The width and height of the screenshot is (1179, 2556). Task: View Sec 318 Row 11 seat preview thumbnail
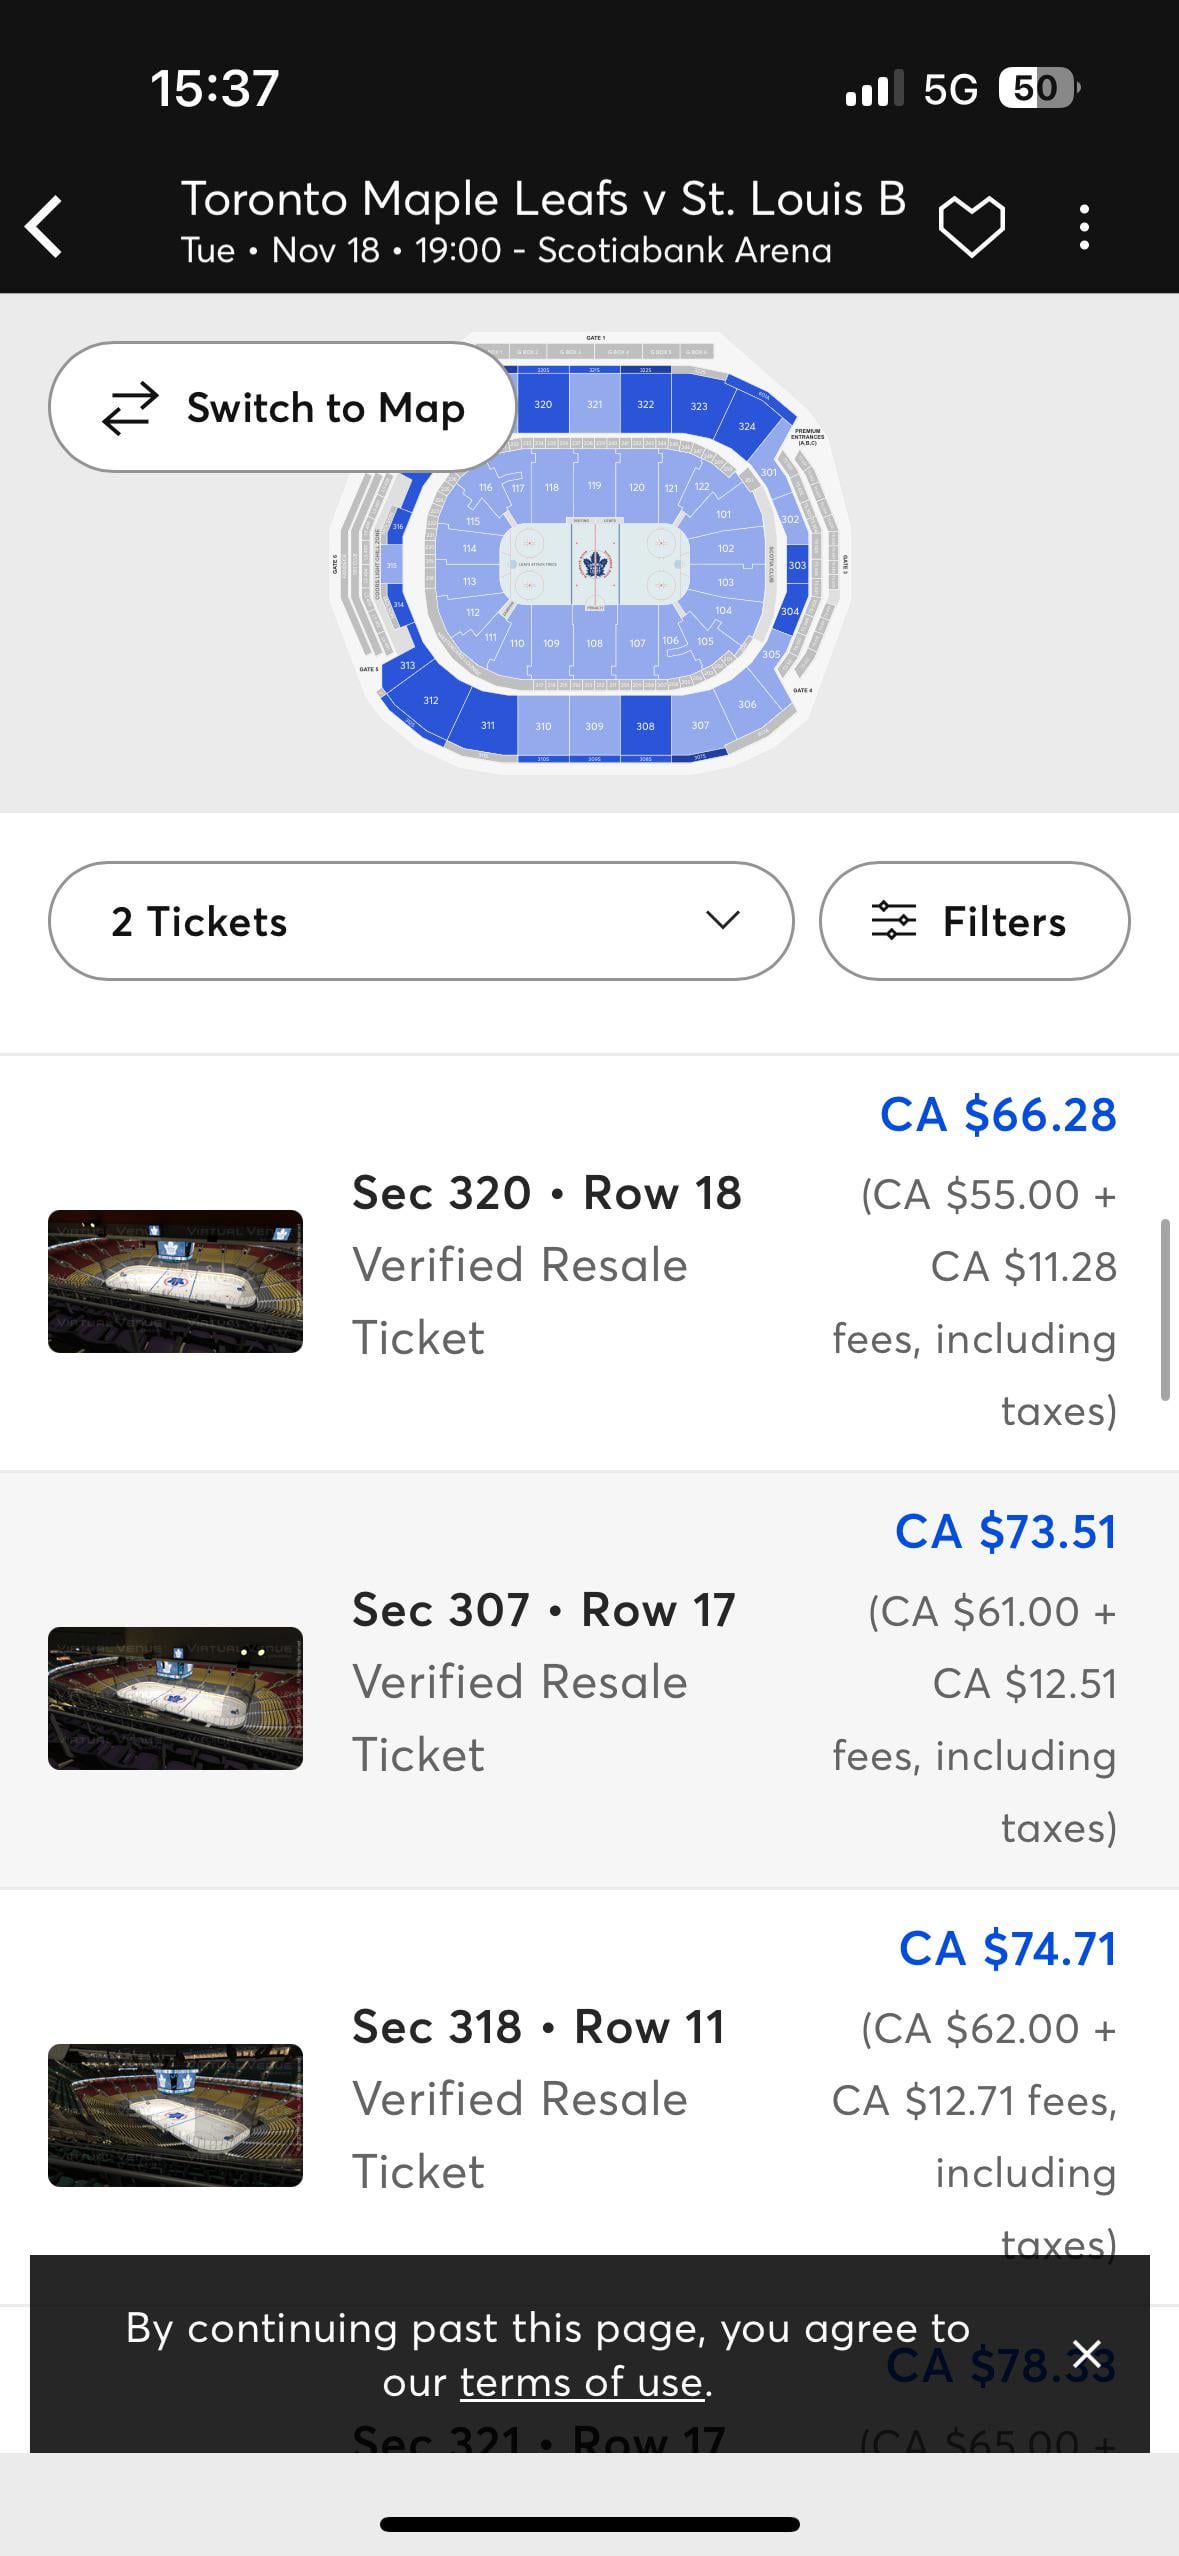coord(175,2115)
